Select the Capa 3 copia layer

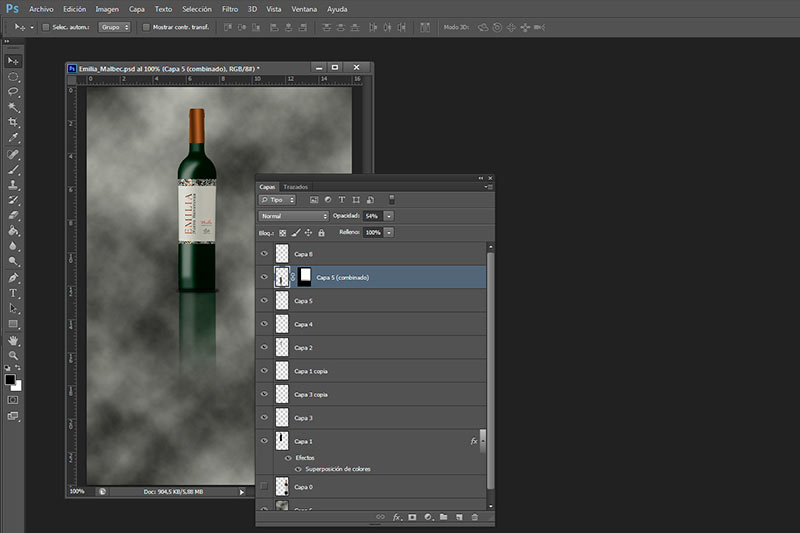372,394
